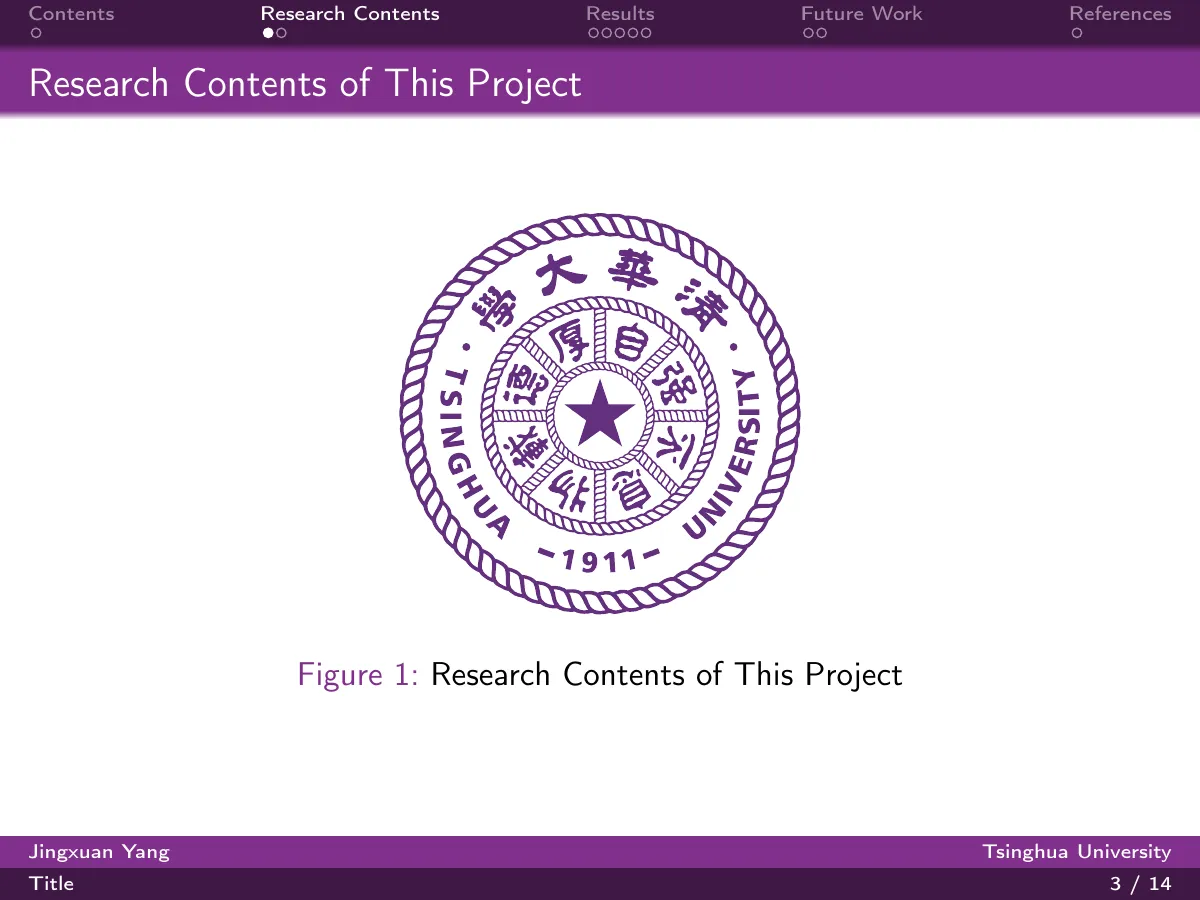Click the page number '3 / 14'

click(x=1141, y=884)
